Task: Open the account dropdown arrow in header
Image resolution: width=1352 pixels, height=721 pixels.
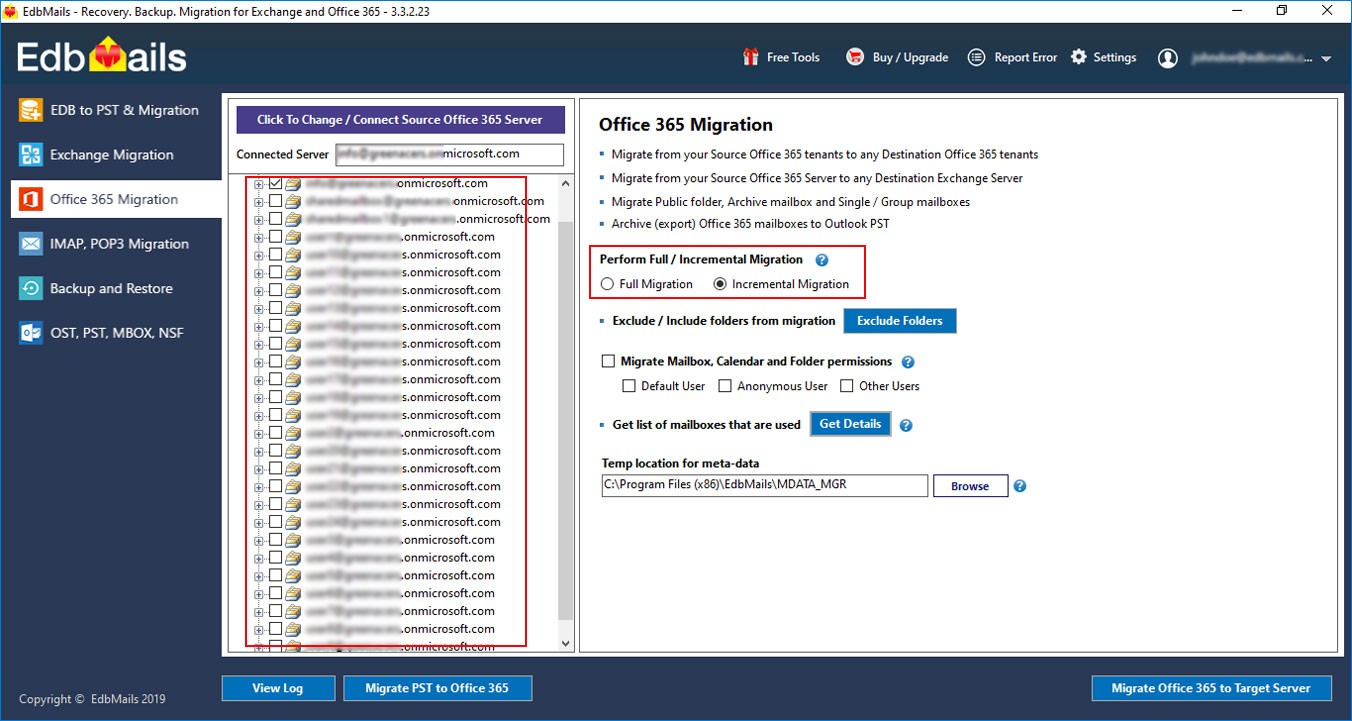Action: click(1326, 59)
